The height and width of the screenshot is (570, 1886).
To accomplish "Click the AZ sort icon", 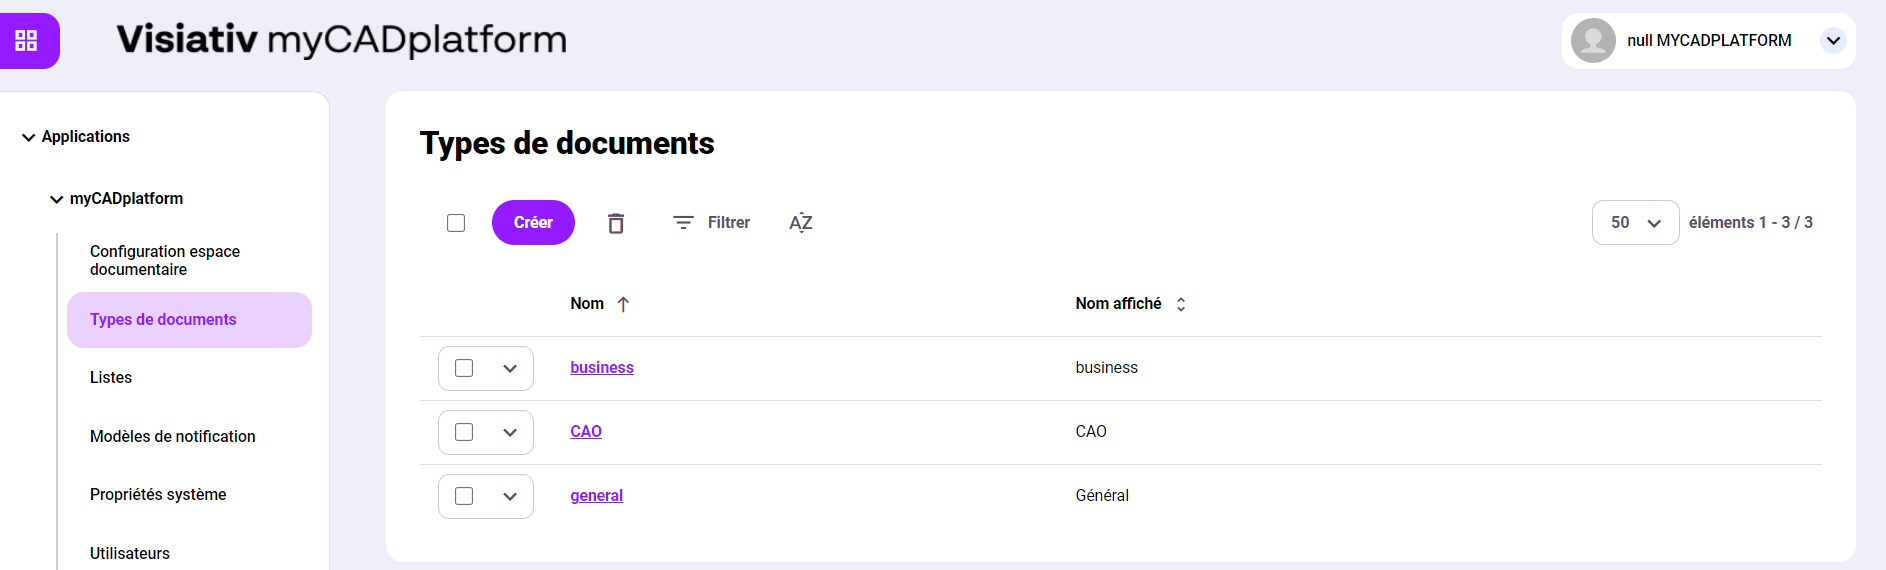I will coord(801,223).
